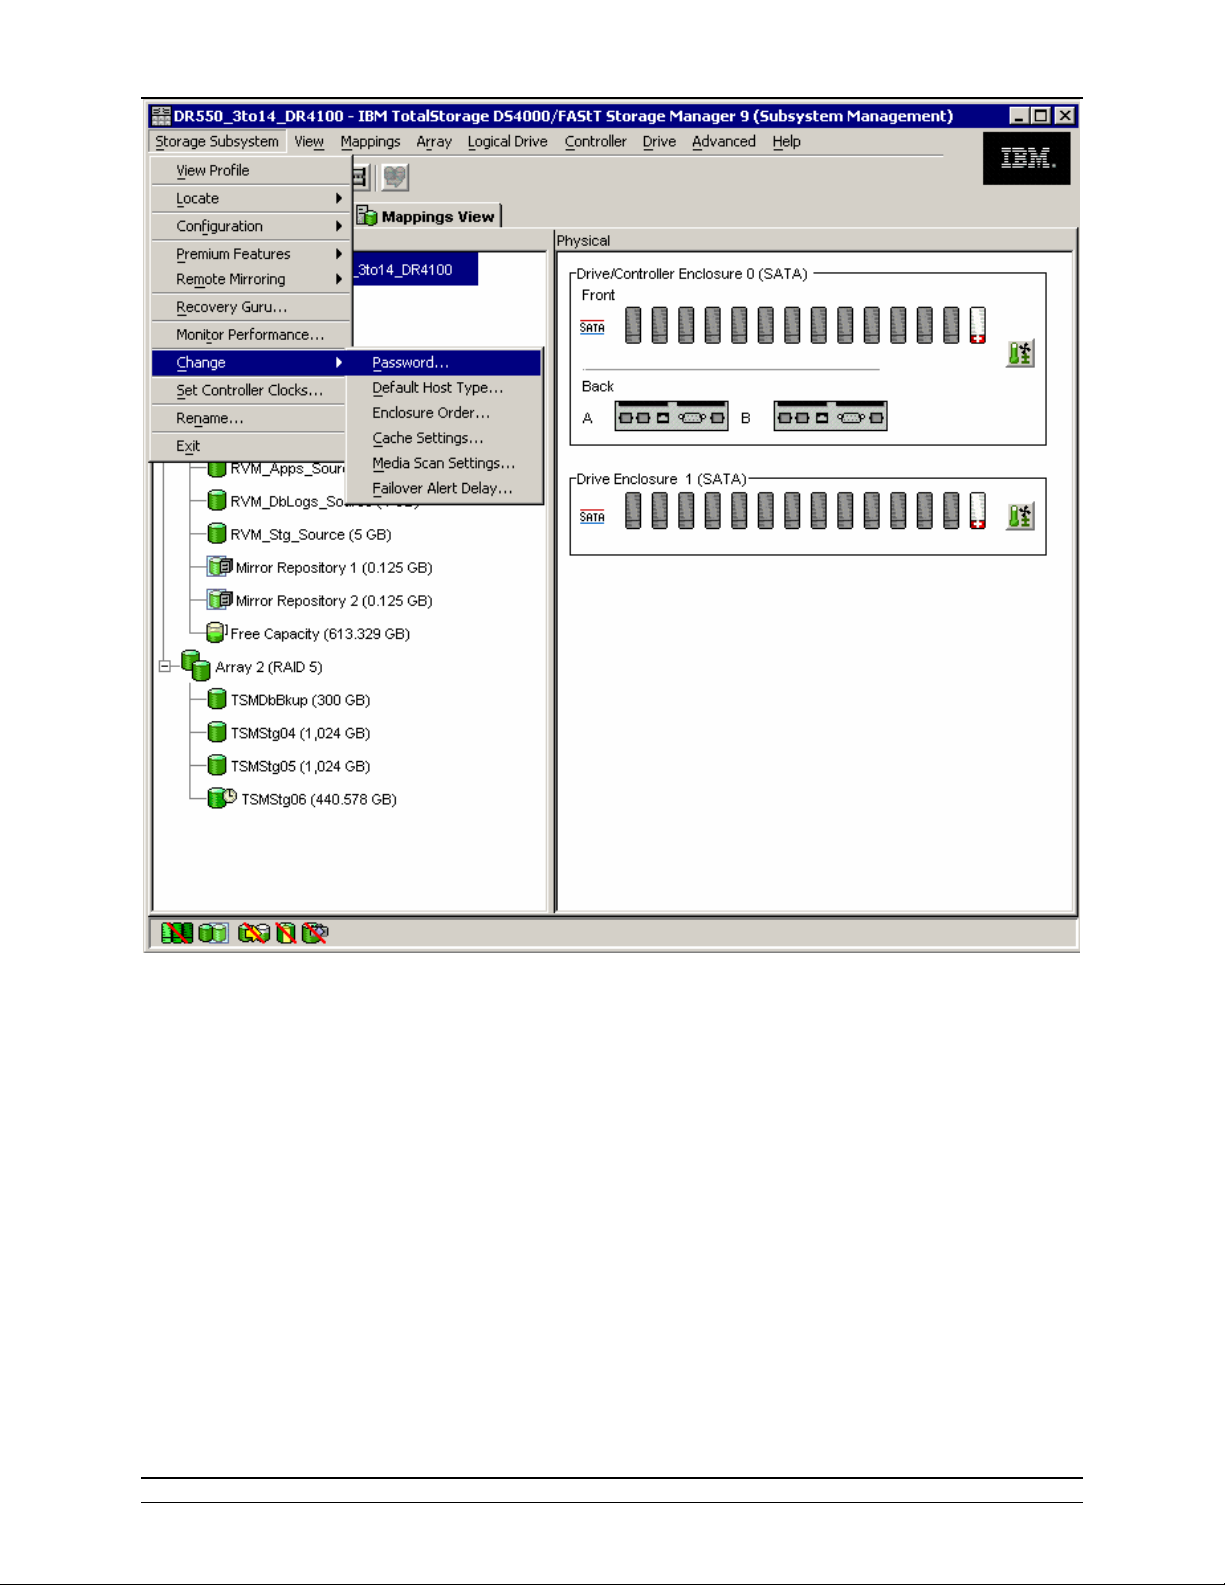The image size is (1225, 1585).
Task: Expand the Premium Features submenu
Action: point(250,254)
